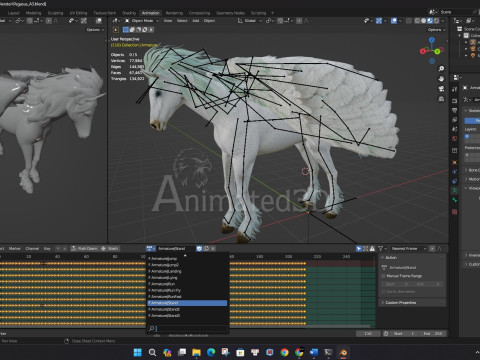Open Options dropdown in main viewport
This screenshot has width=480, height=360.
[x=437, y=30]
